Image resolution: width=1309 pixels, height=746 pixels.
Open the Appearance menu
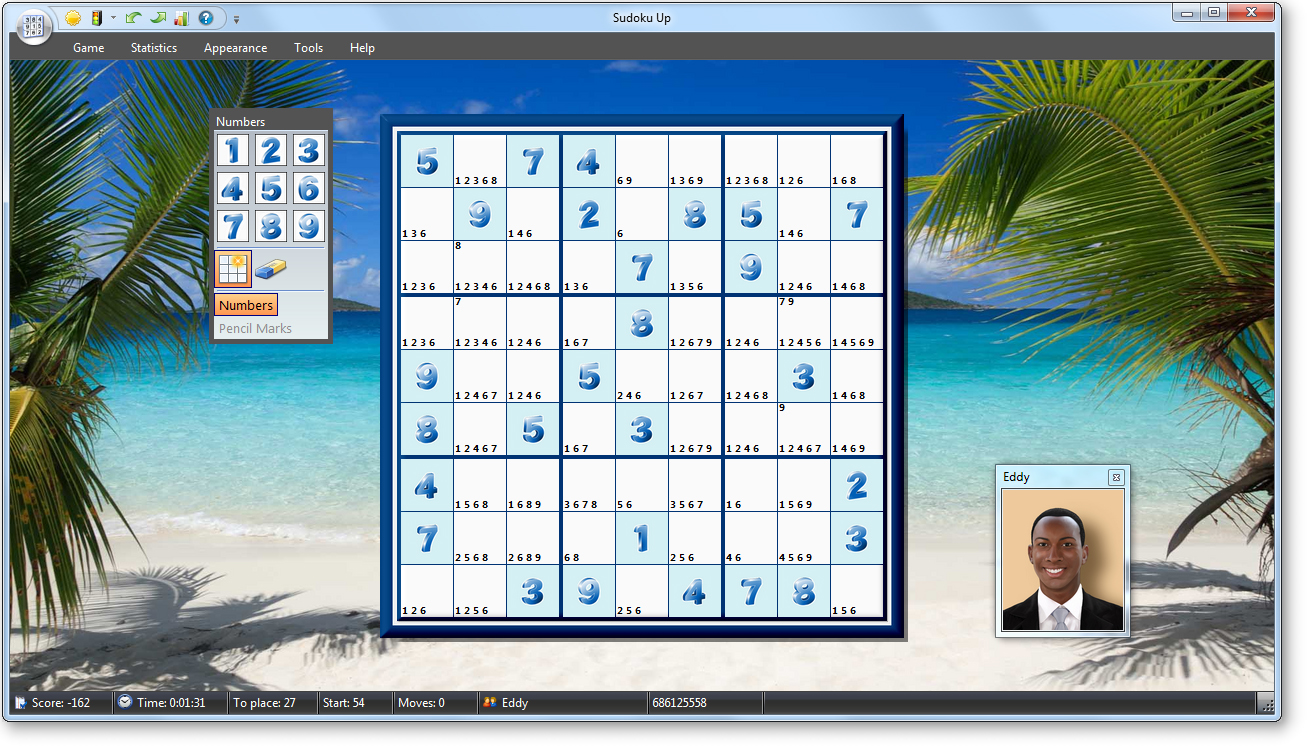pos(235,47)
